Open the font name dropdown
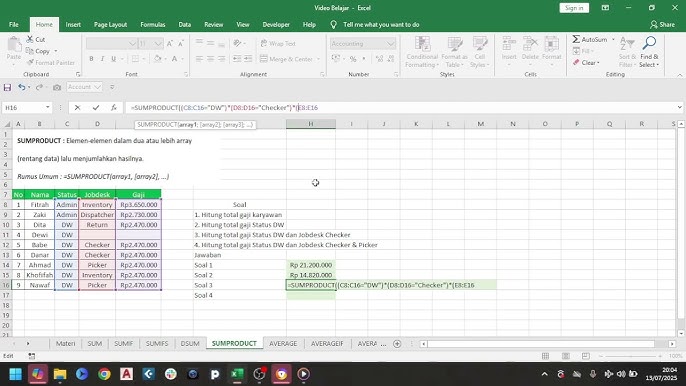This screenshot has height=386, width=686. [132, 44]
